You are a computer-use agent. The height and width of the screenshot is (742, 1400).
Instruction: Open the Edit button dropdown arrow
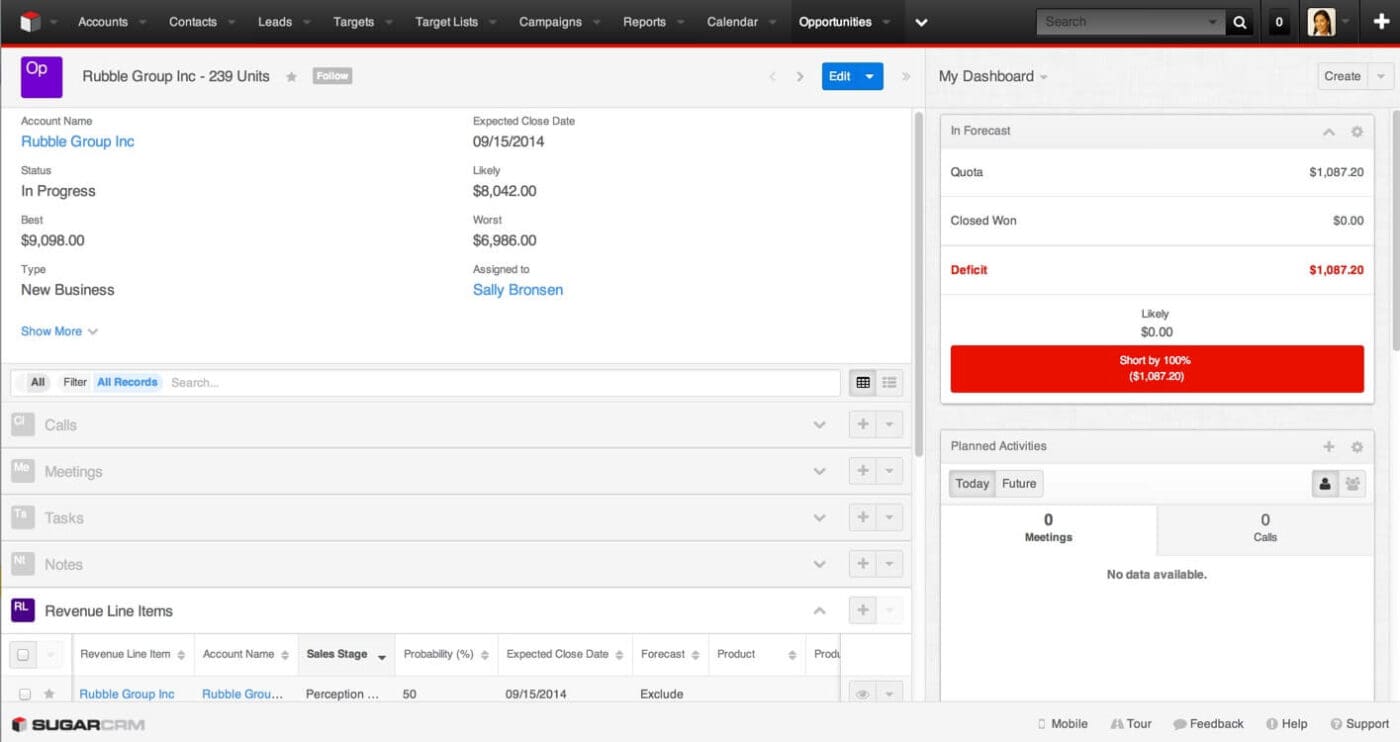pyautogui.click(x=869, y=76)
